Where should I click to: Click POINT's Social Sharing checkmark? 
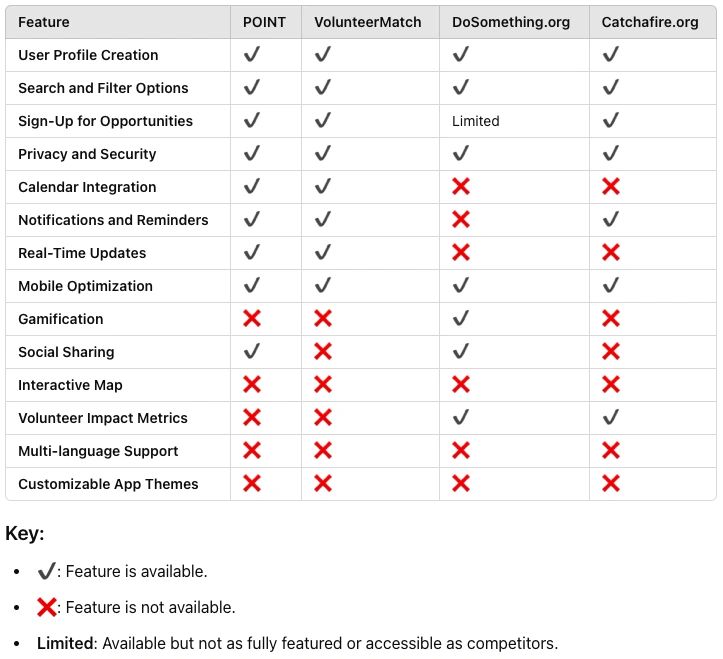click(252, 351)
